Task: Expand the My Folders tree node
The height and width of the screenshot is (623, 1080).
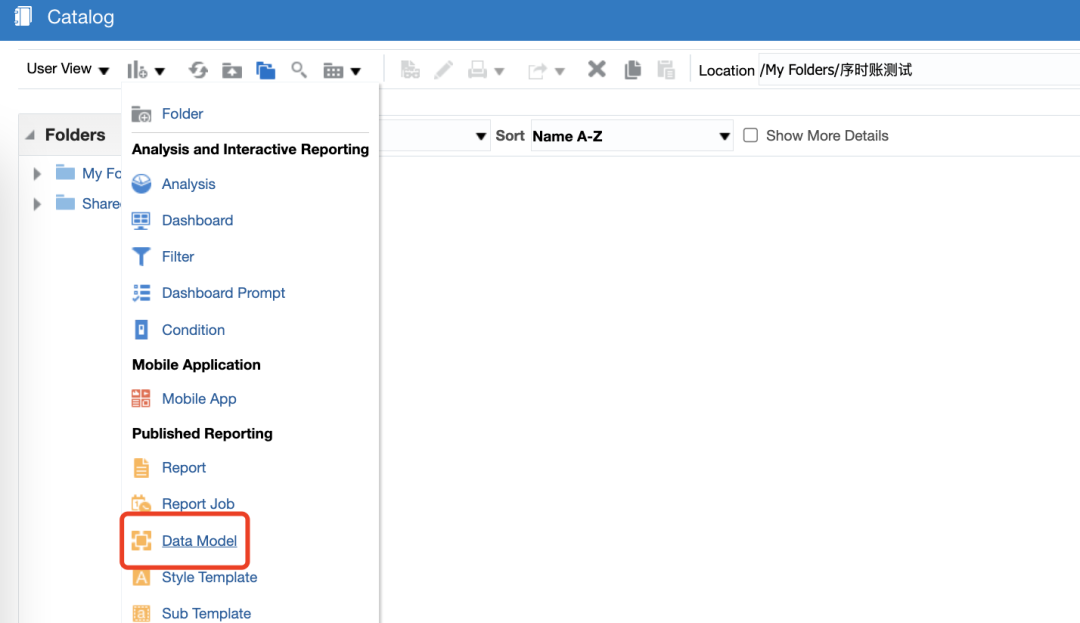Action: click(37, 173)
